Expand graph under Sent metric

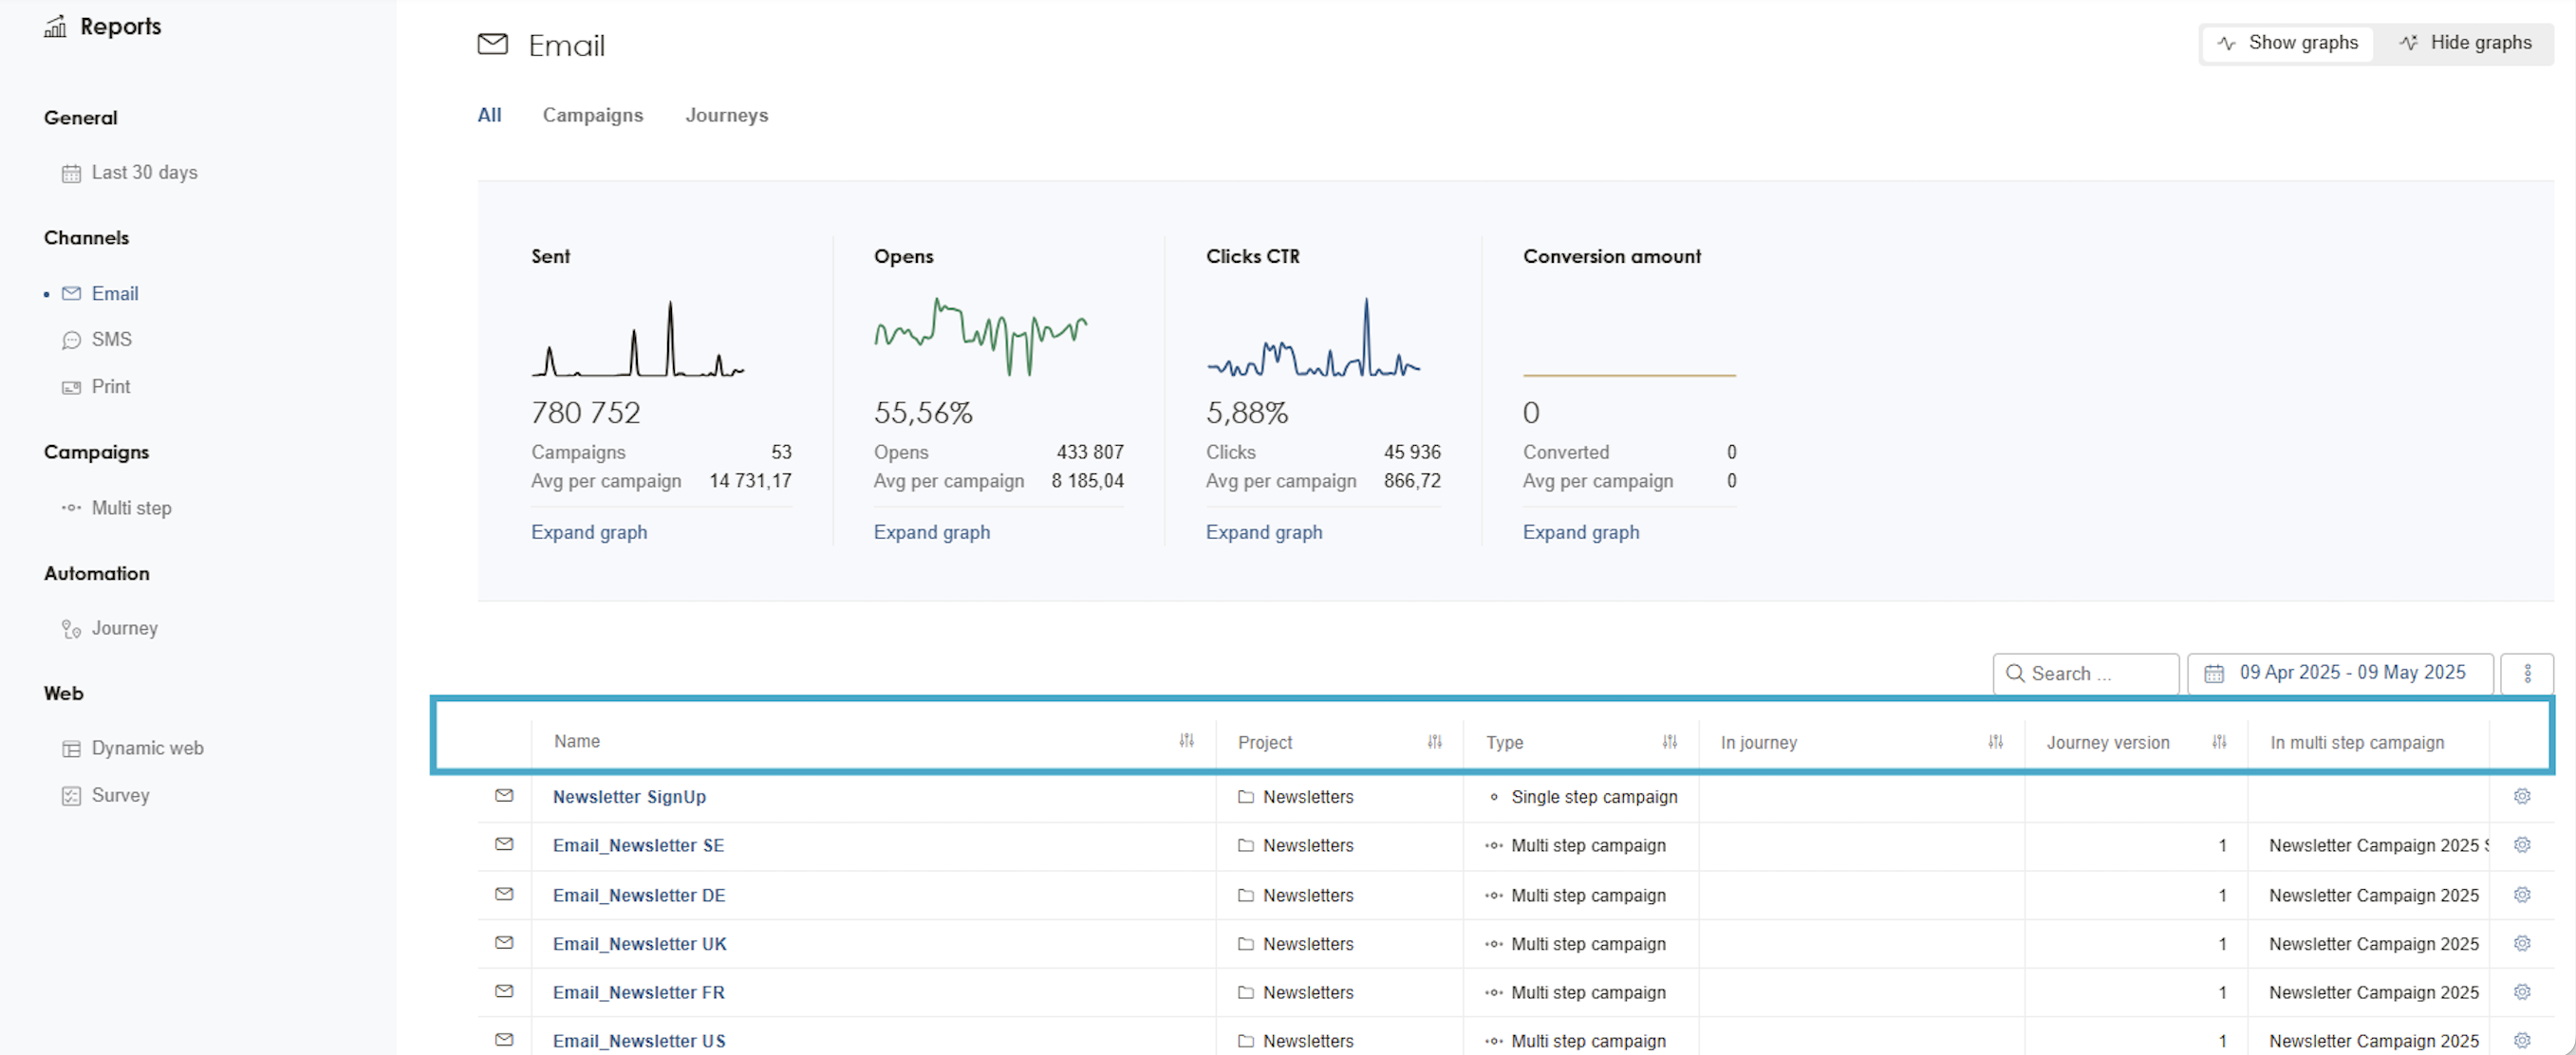pyautogui.click(x=588, y=532)
